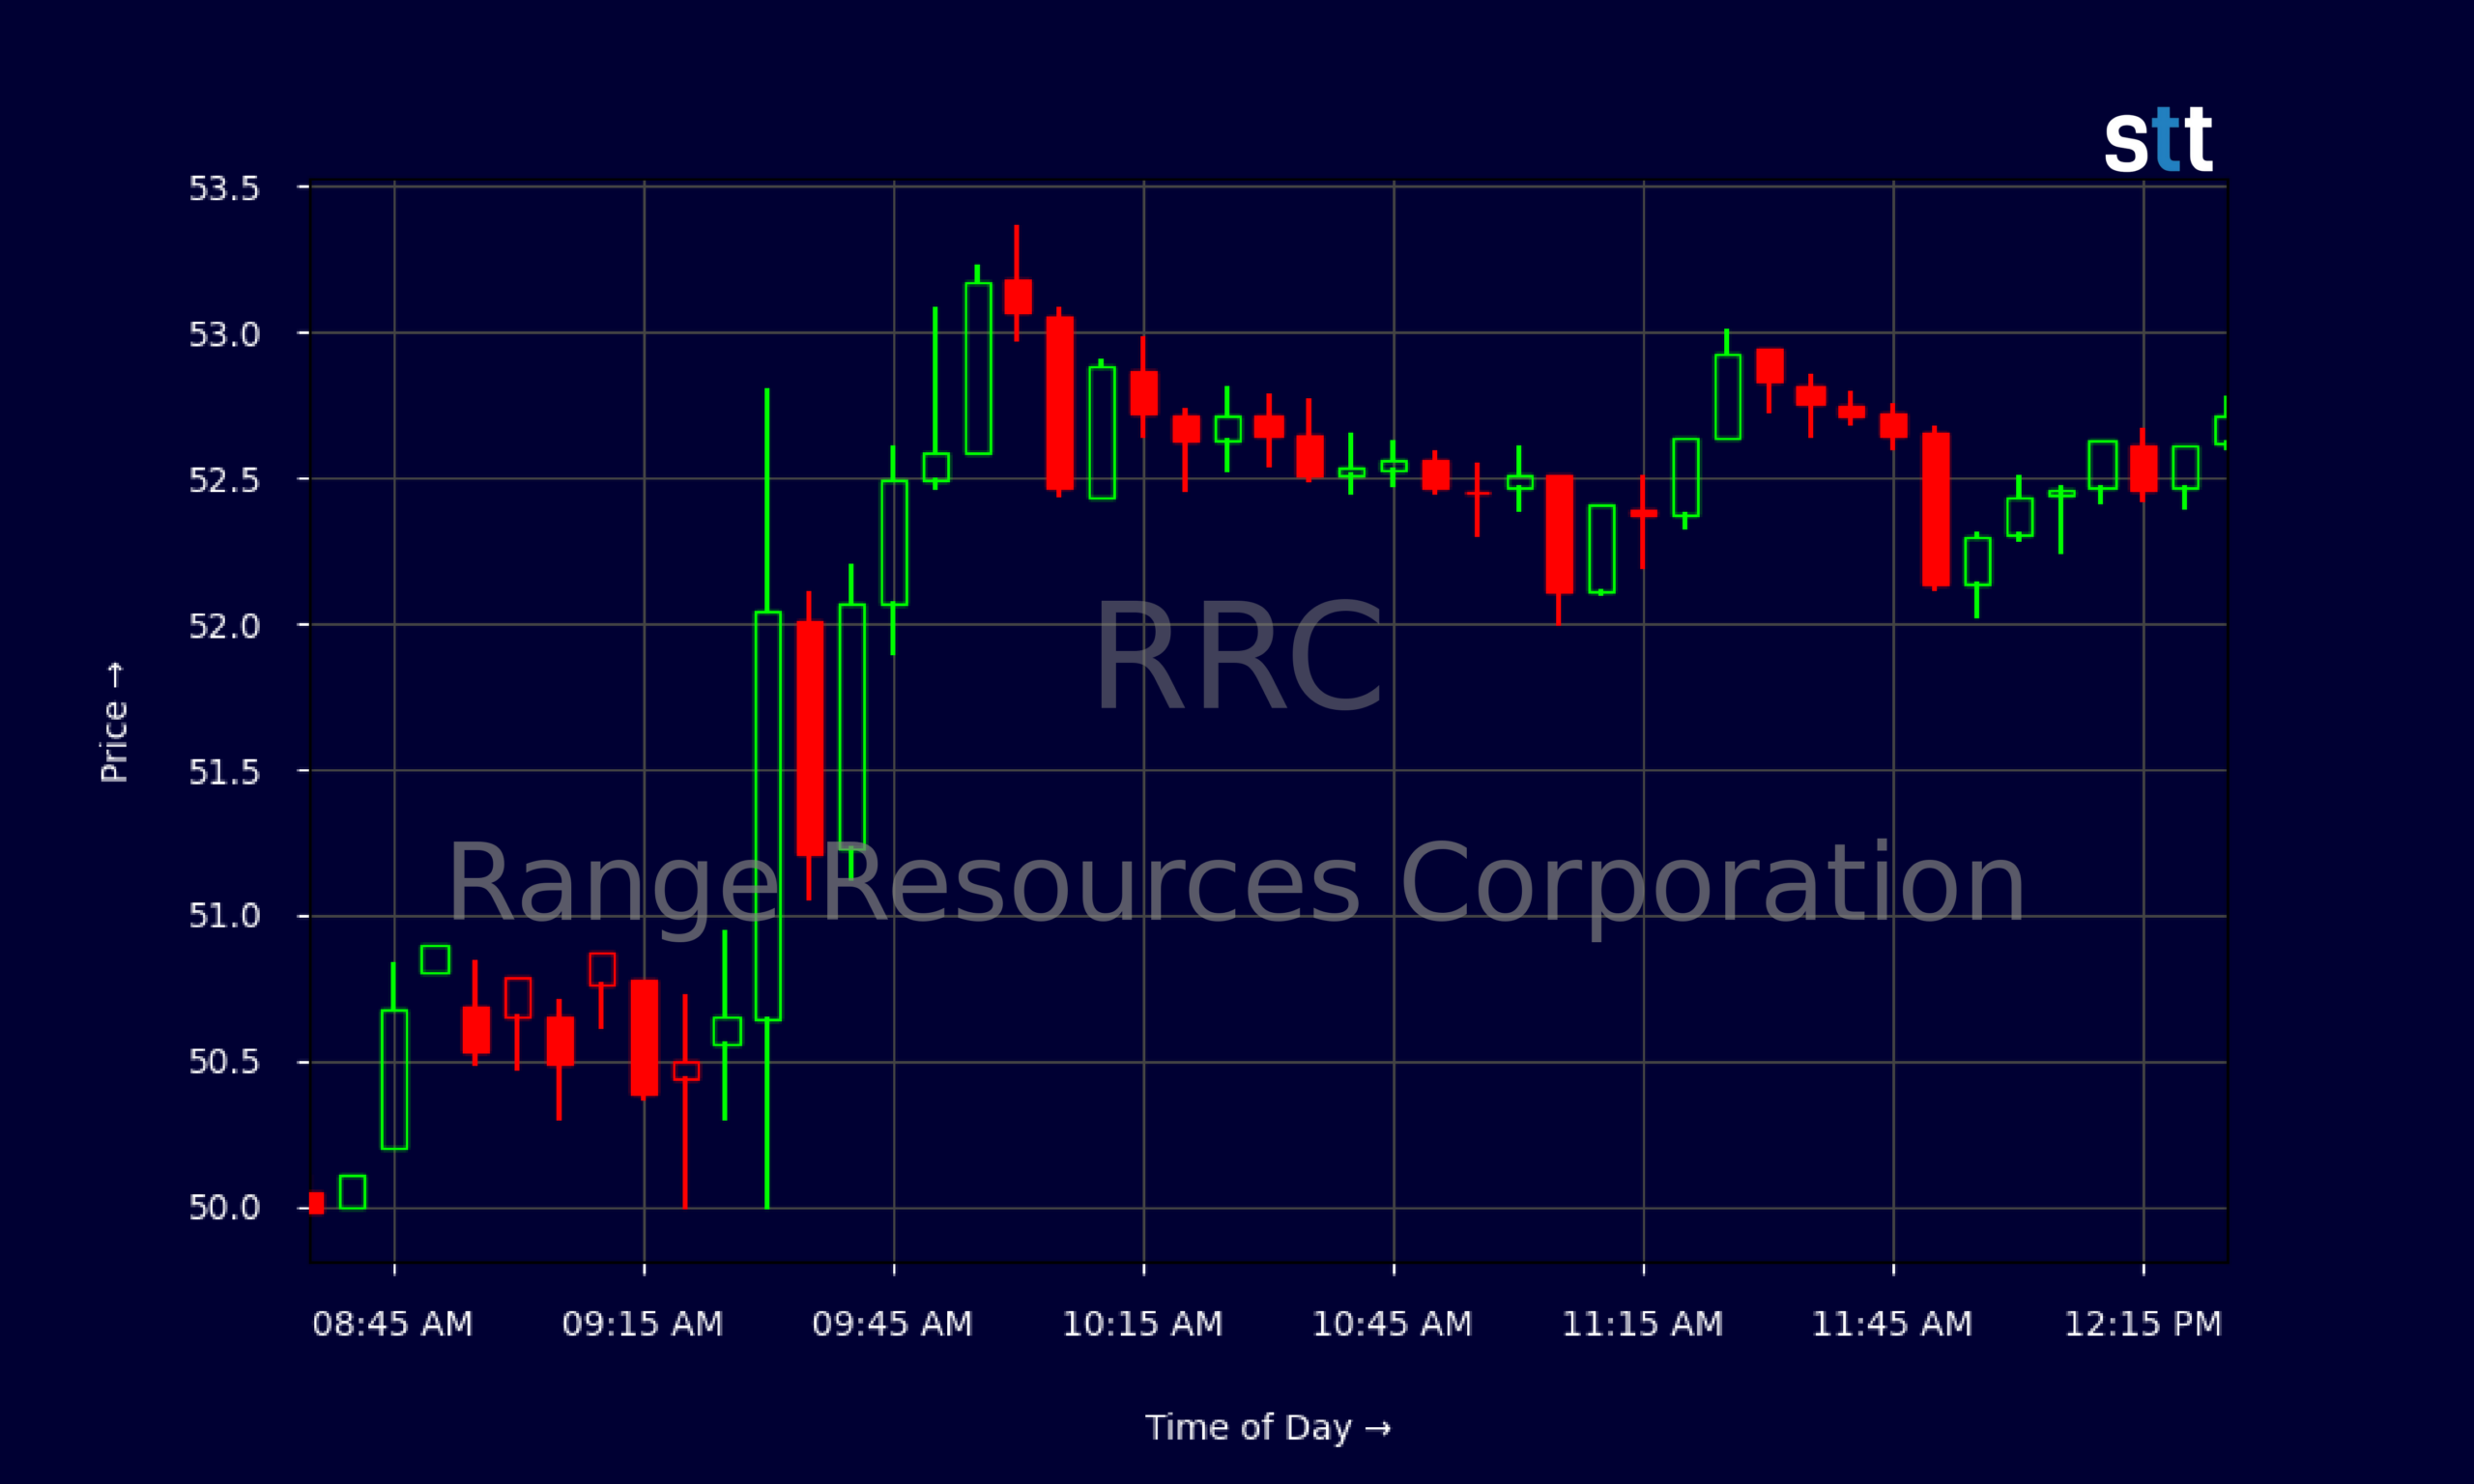Click the stt logo
Viewport: 2474px width, 1484px height.
(2158, 140)
